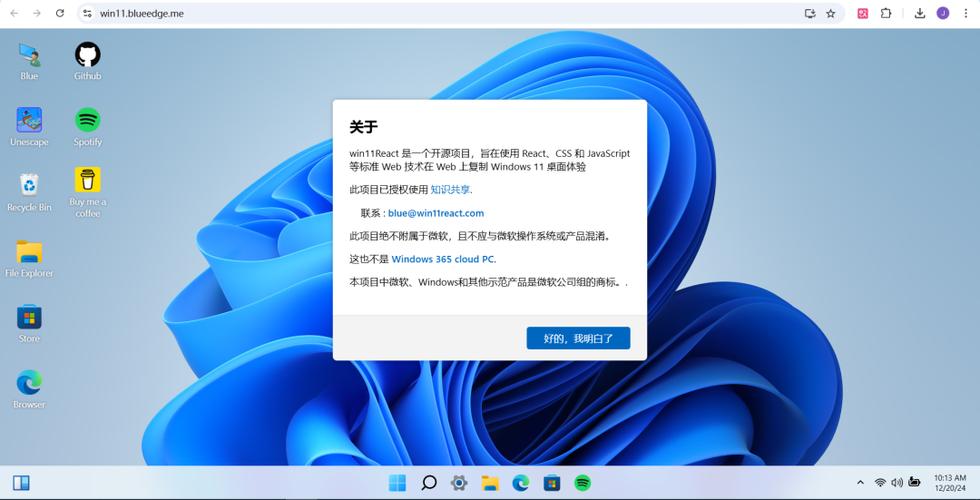Open File Explorer from the taskbar
Viewport: 980px width, 500px height.
[x=490, y=482]
